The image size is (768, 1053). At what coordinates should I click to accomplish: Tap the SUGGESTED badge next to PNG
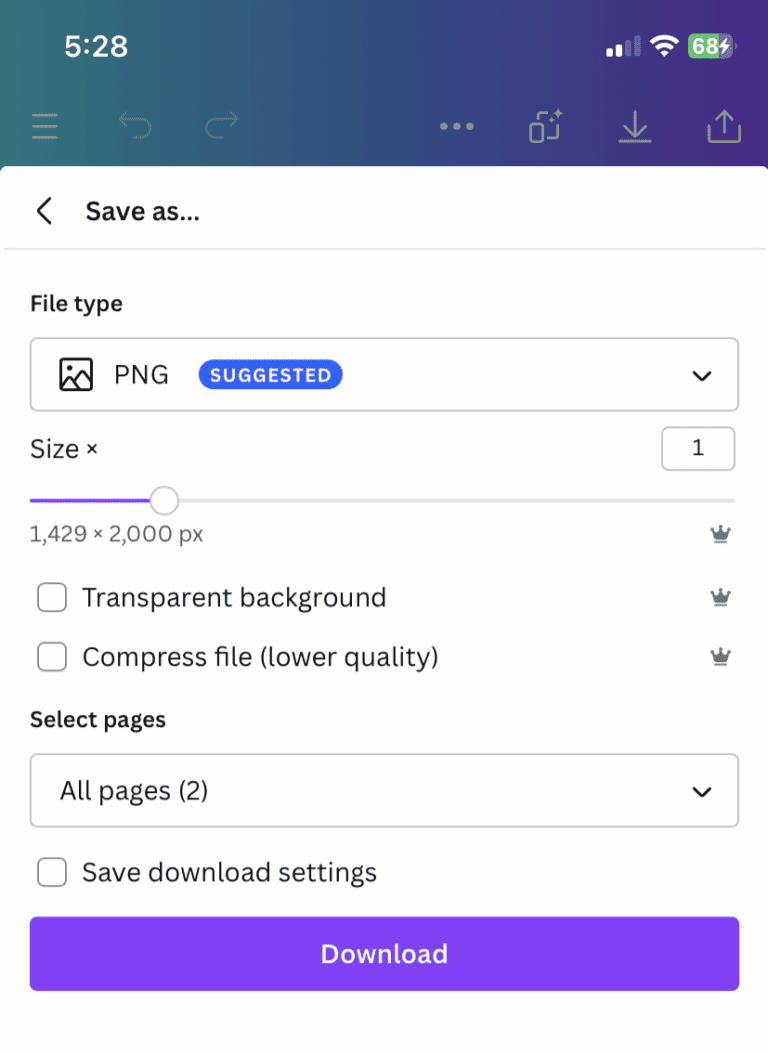pyautogui.click(x=269, y=374)
